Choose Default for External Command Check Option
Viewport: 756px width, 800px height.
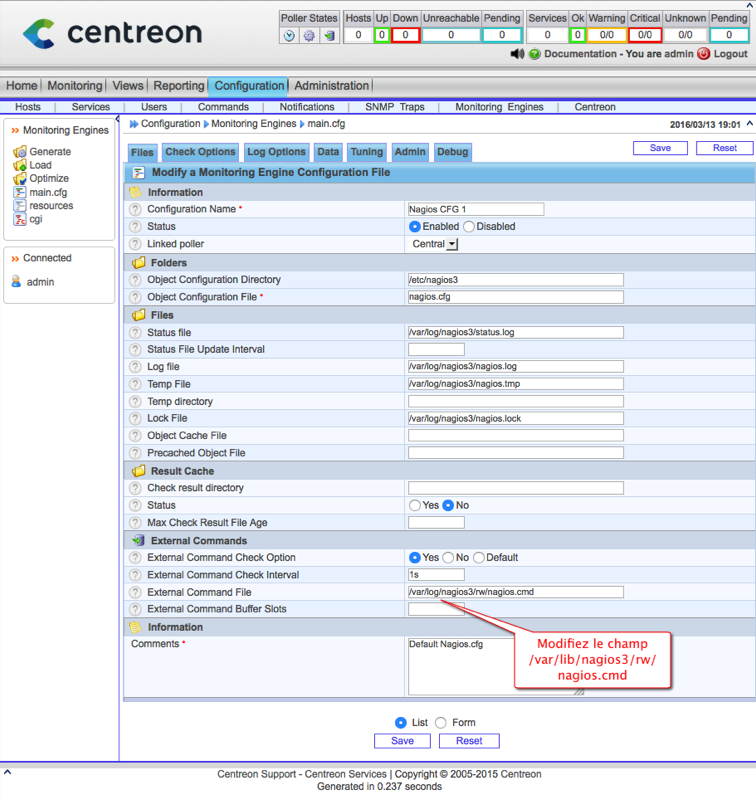(x=479, y=558)
